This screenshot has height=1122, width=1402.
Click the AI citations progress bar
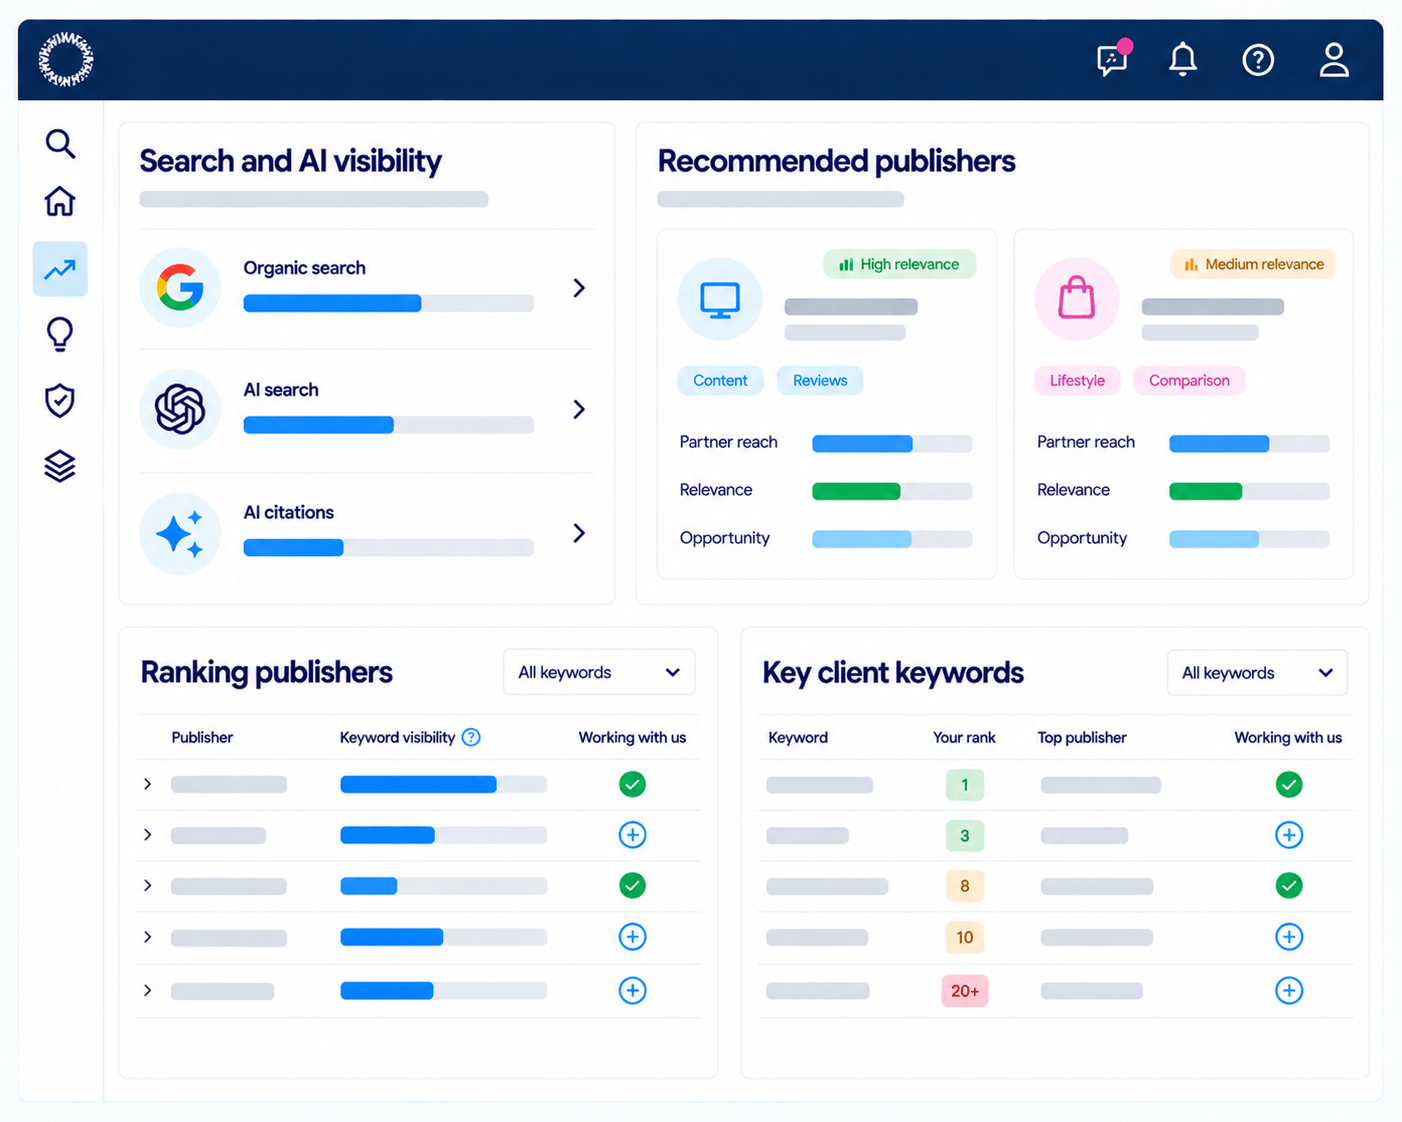(388, 548)
